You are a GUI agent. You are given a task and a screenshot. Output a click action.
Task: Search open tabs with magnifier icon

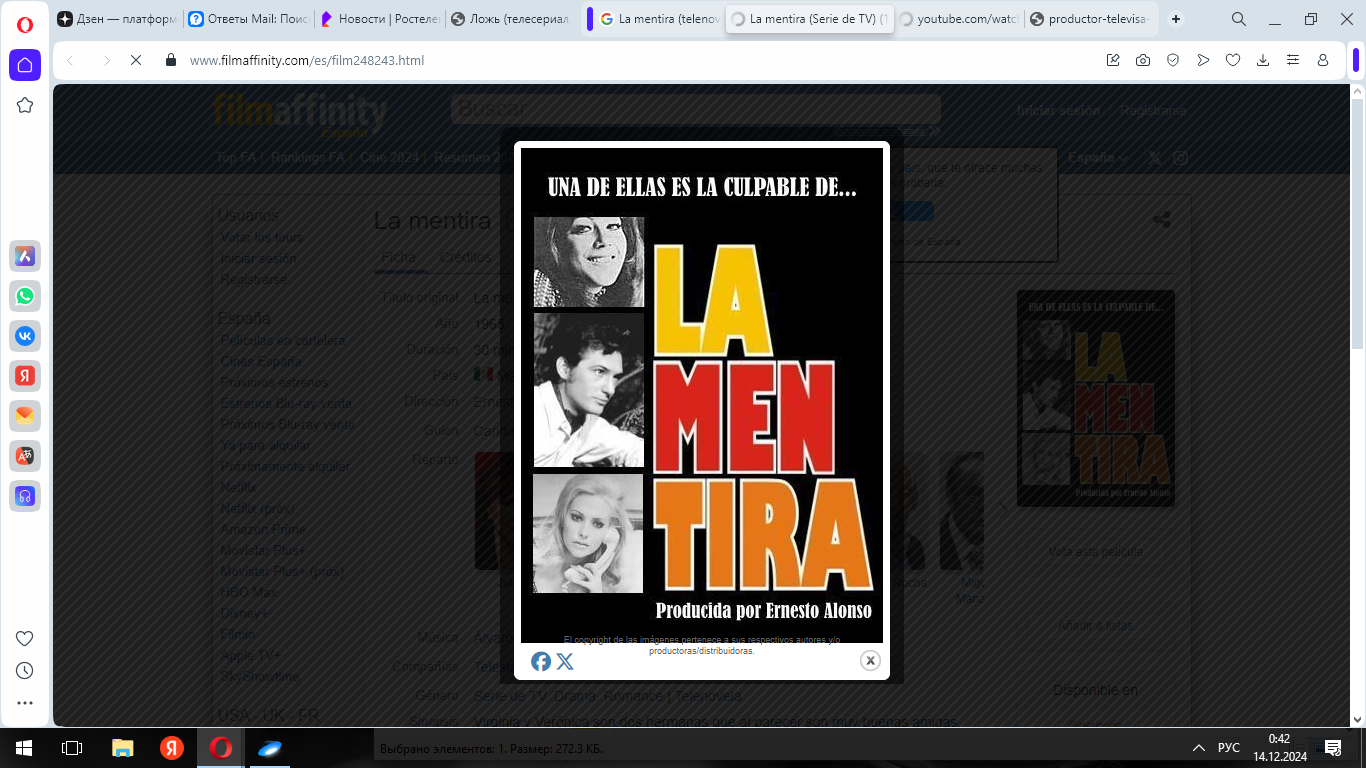1239,19
